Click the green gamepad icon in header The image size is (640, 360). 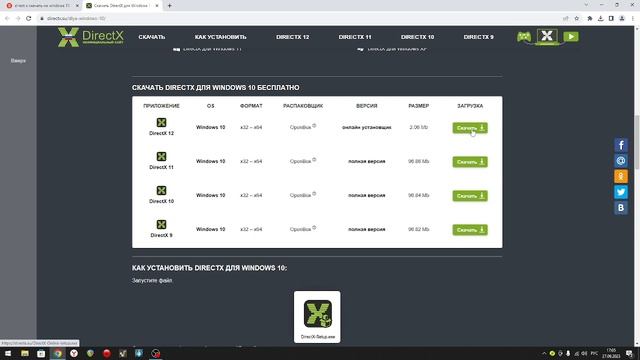click(x=524, y=37)
